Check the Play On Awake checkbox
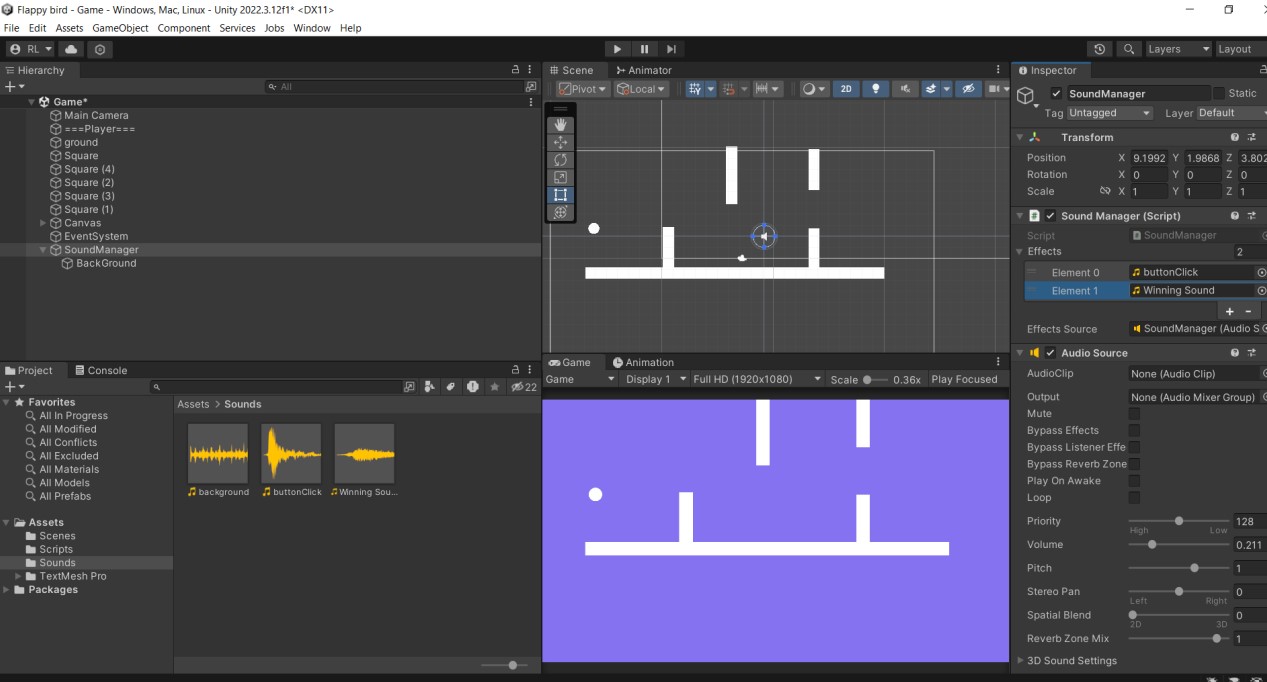Image resolution: width=1267 pixels, height=682 pixels. (1134, 481)
